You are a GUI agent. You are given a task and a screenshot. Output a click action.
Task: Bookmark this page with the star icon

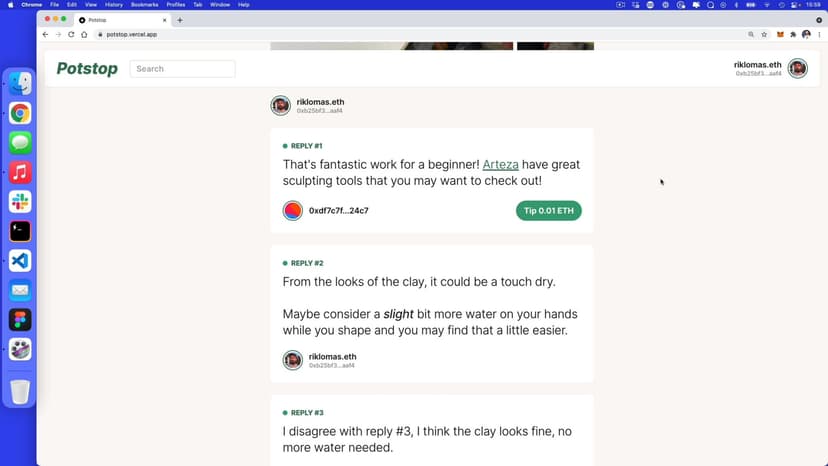tap(764, 34)
